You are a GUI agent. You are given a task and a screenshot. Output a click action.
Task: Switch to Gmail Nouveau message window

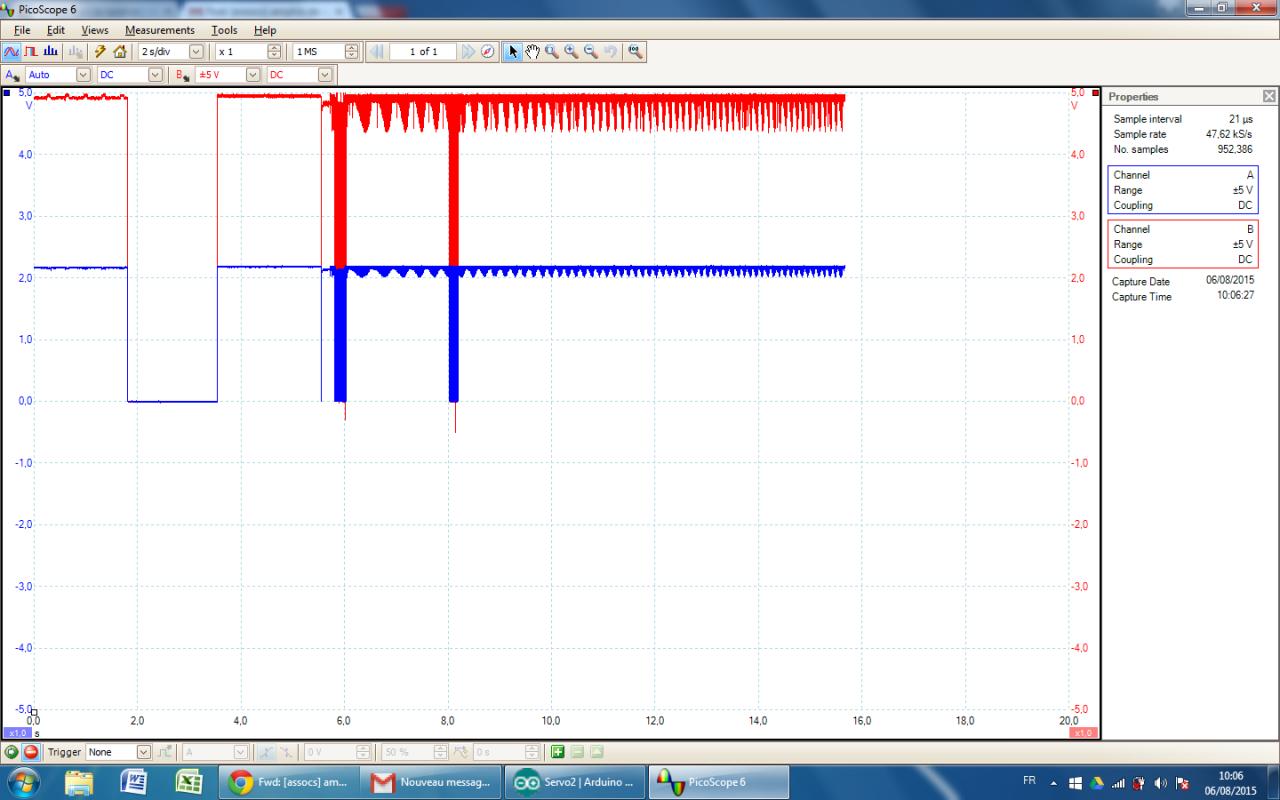(x=432, y=782)
